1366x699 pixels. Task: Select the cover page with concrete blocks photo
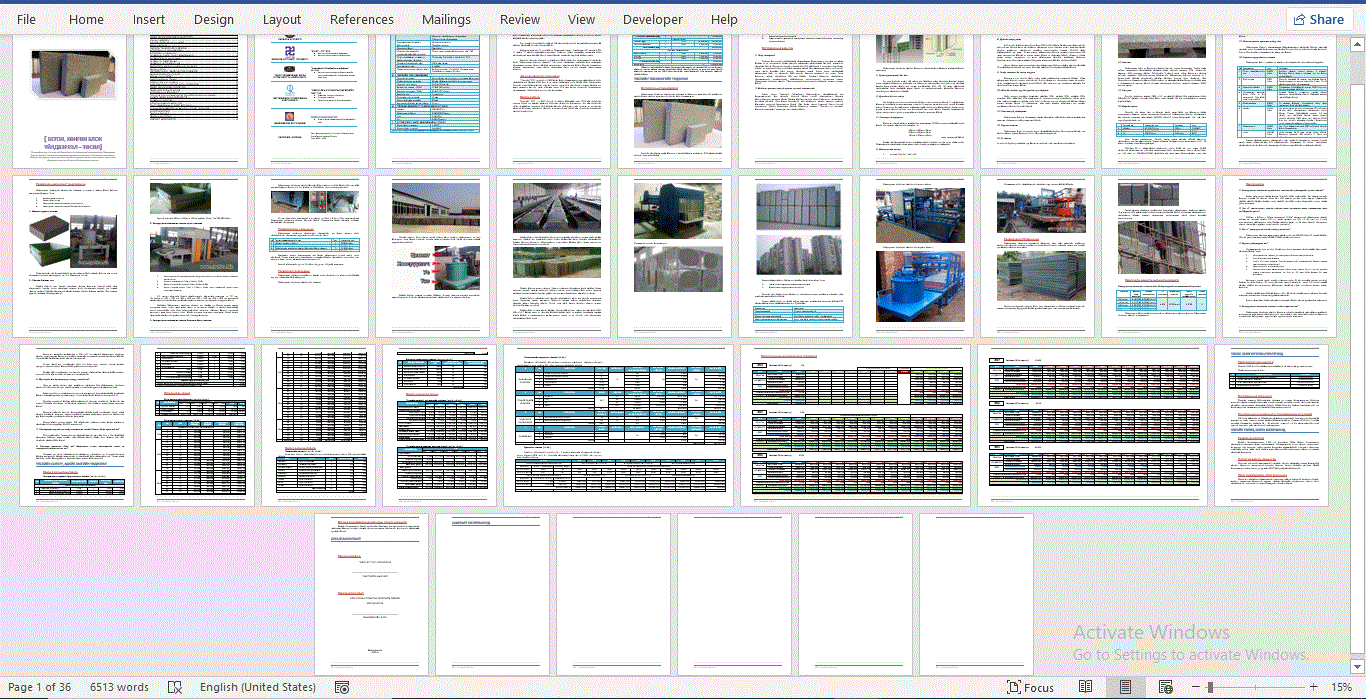[x=69, y=100]
